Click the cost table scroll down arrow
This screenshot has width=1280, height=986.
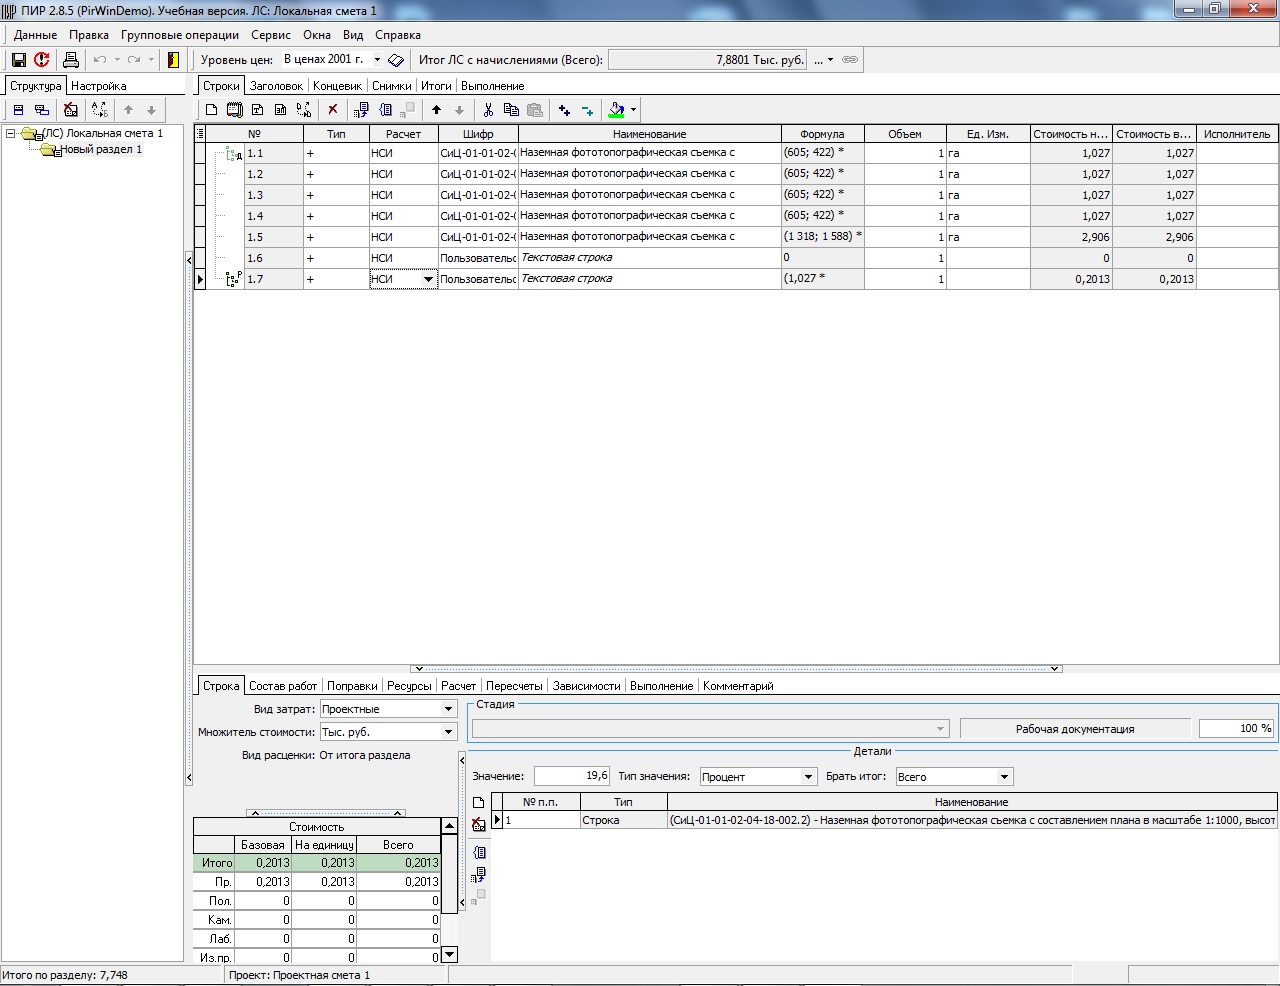click(x=449, y=954)
